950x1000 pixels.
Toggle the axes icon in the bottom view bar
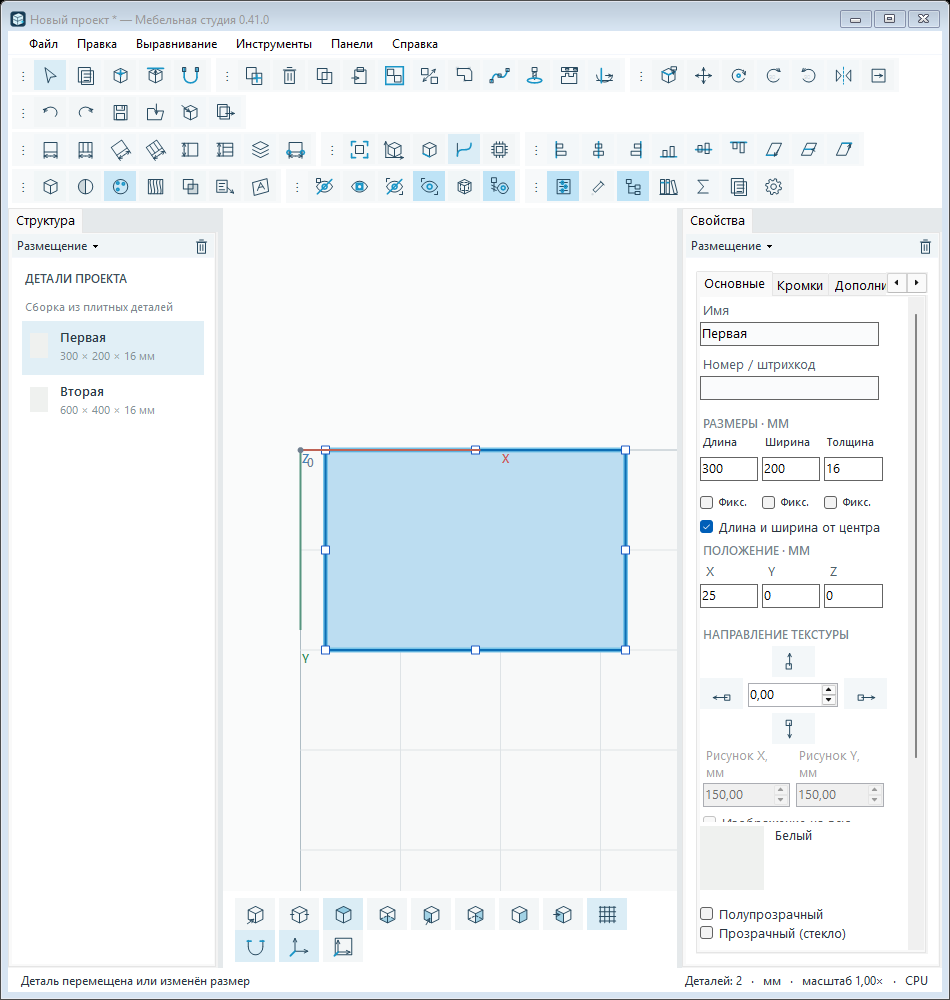pos(298,946)
